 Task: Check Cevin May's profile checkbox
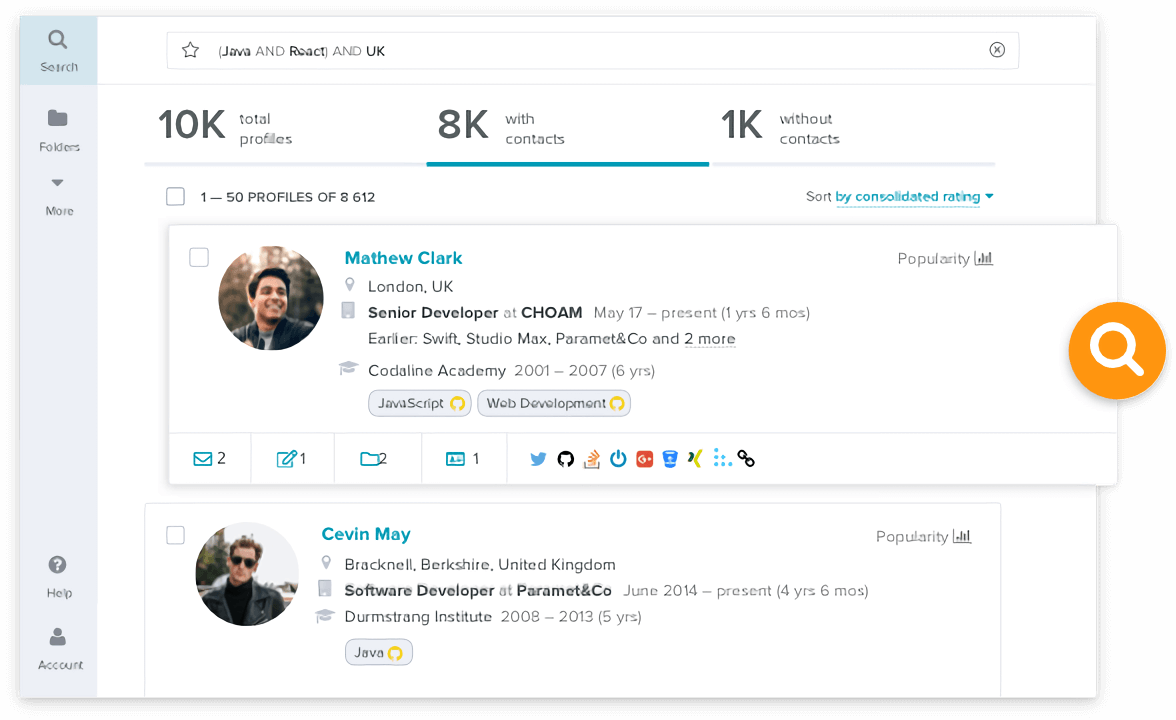[175, 535]
